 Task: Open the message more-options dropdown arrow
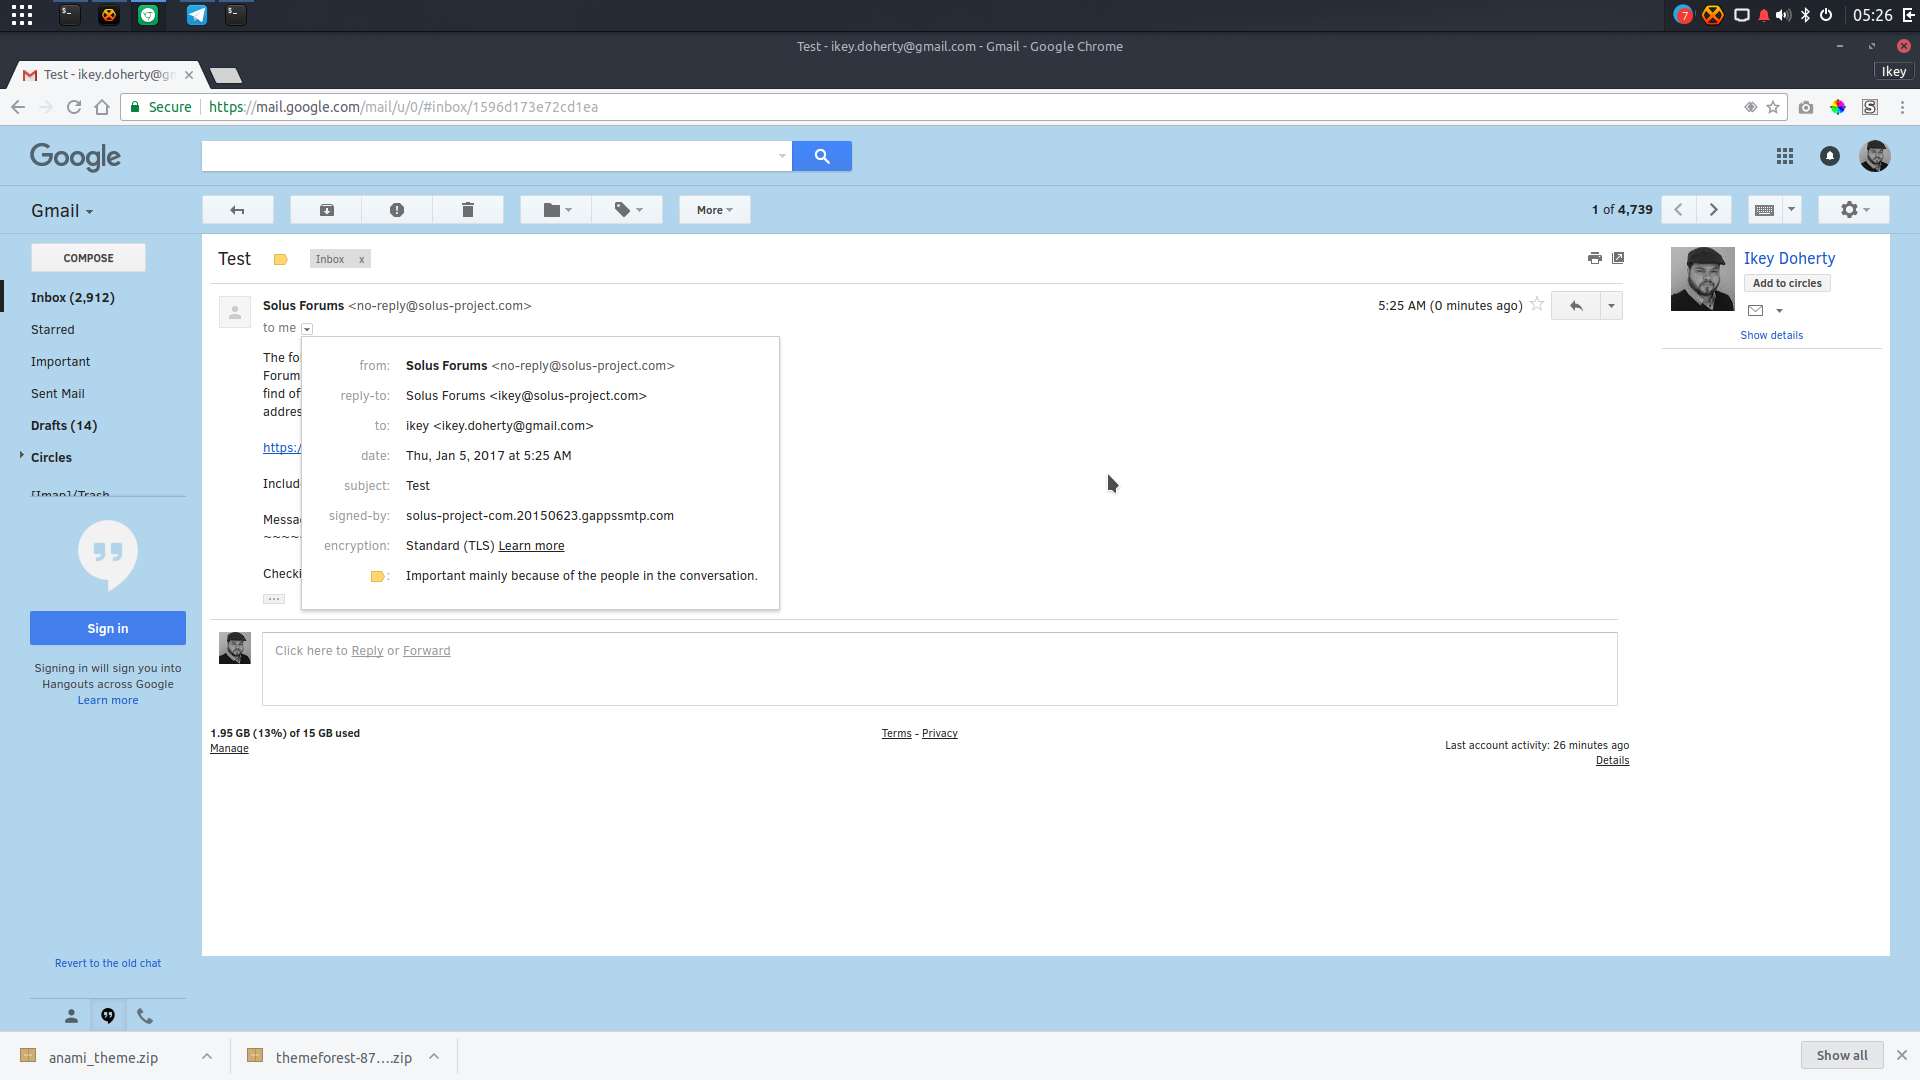click(x=1611, y=306)
